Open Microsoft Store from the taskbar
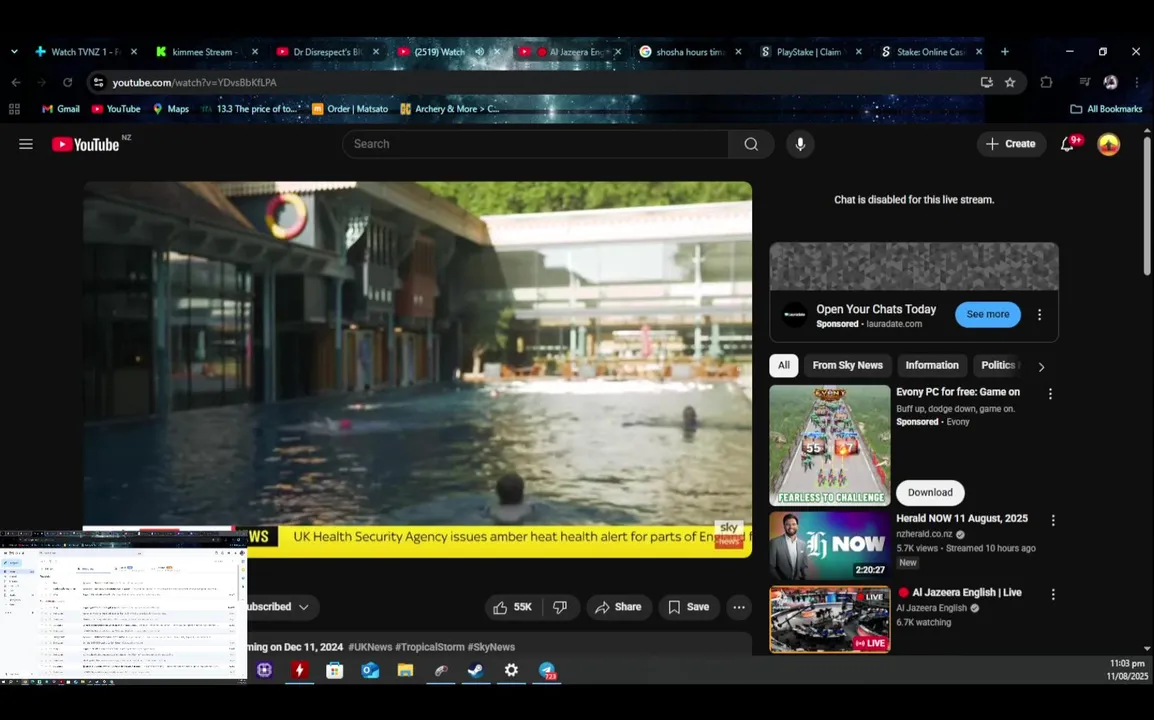1154x720 pixels. click(x=335, y=671)
